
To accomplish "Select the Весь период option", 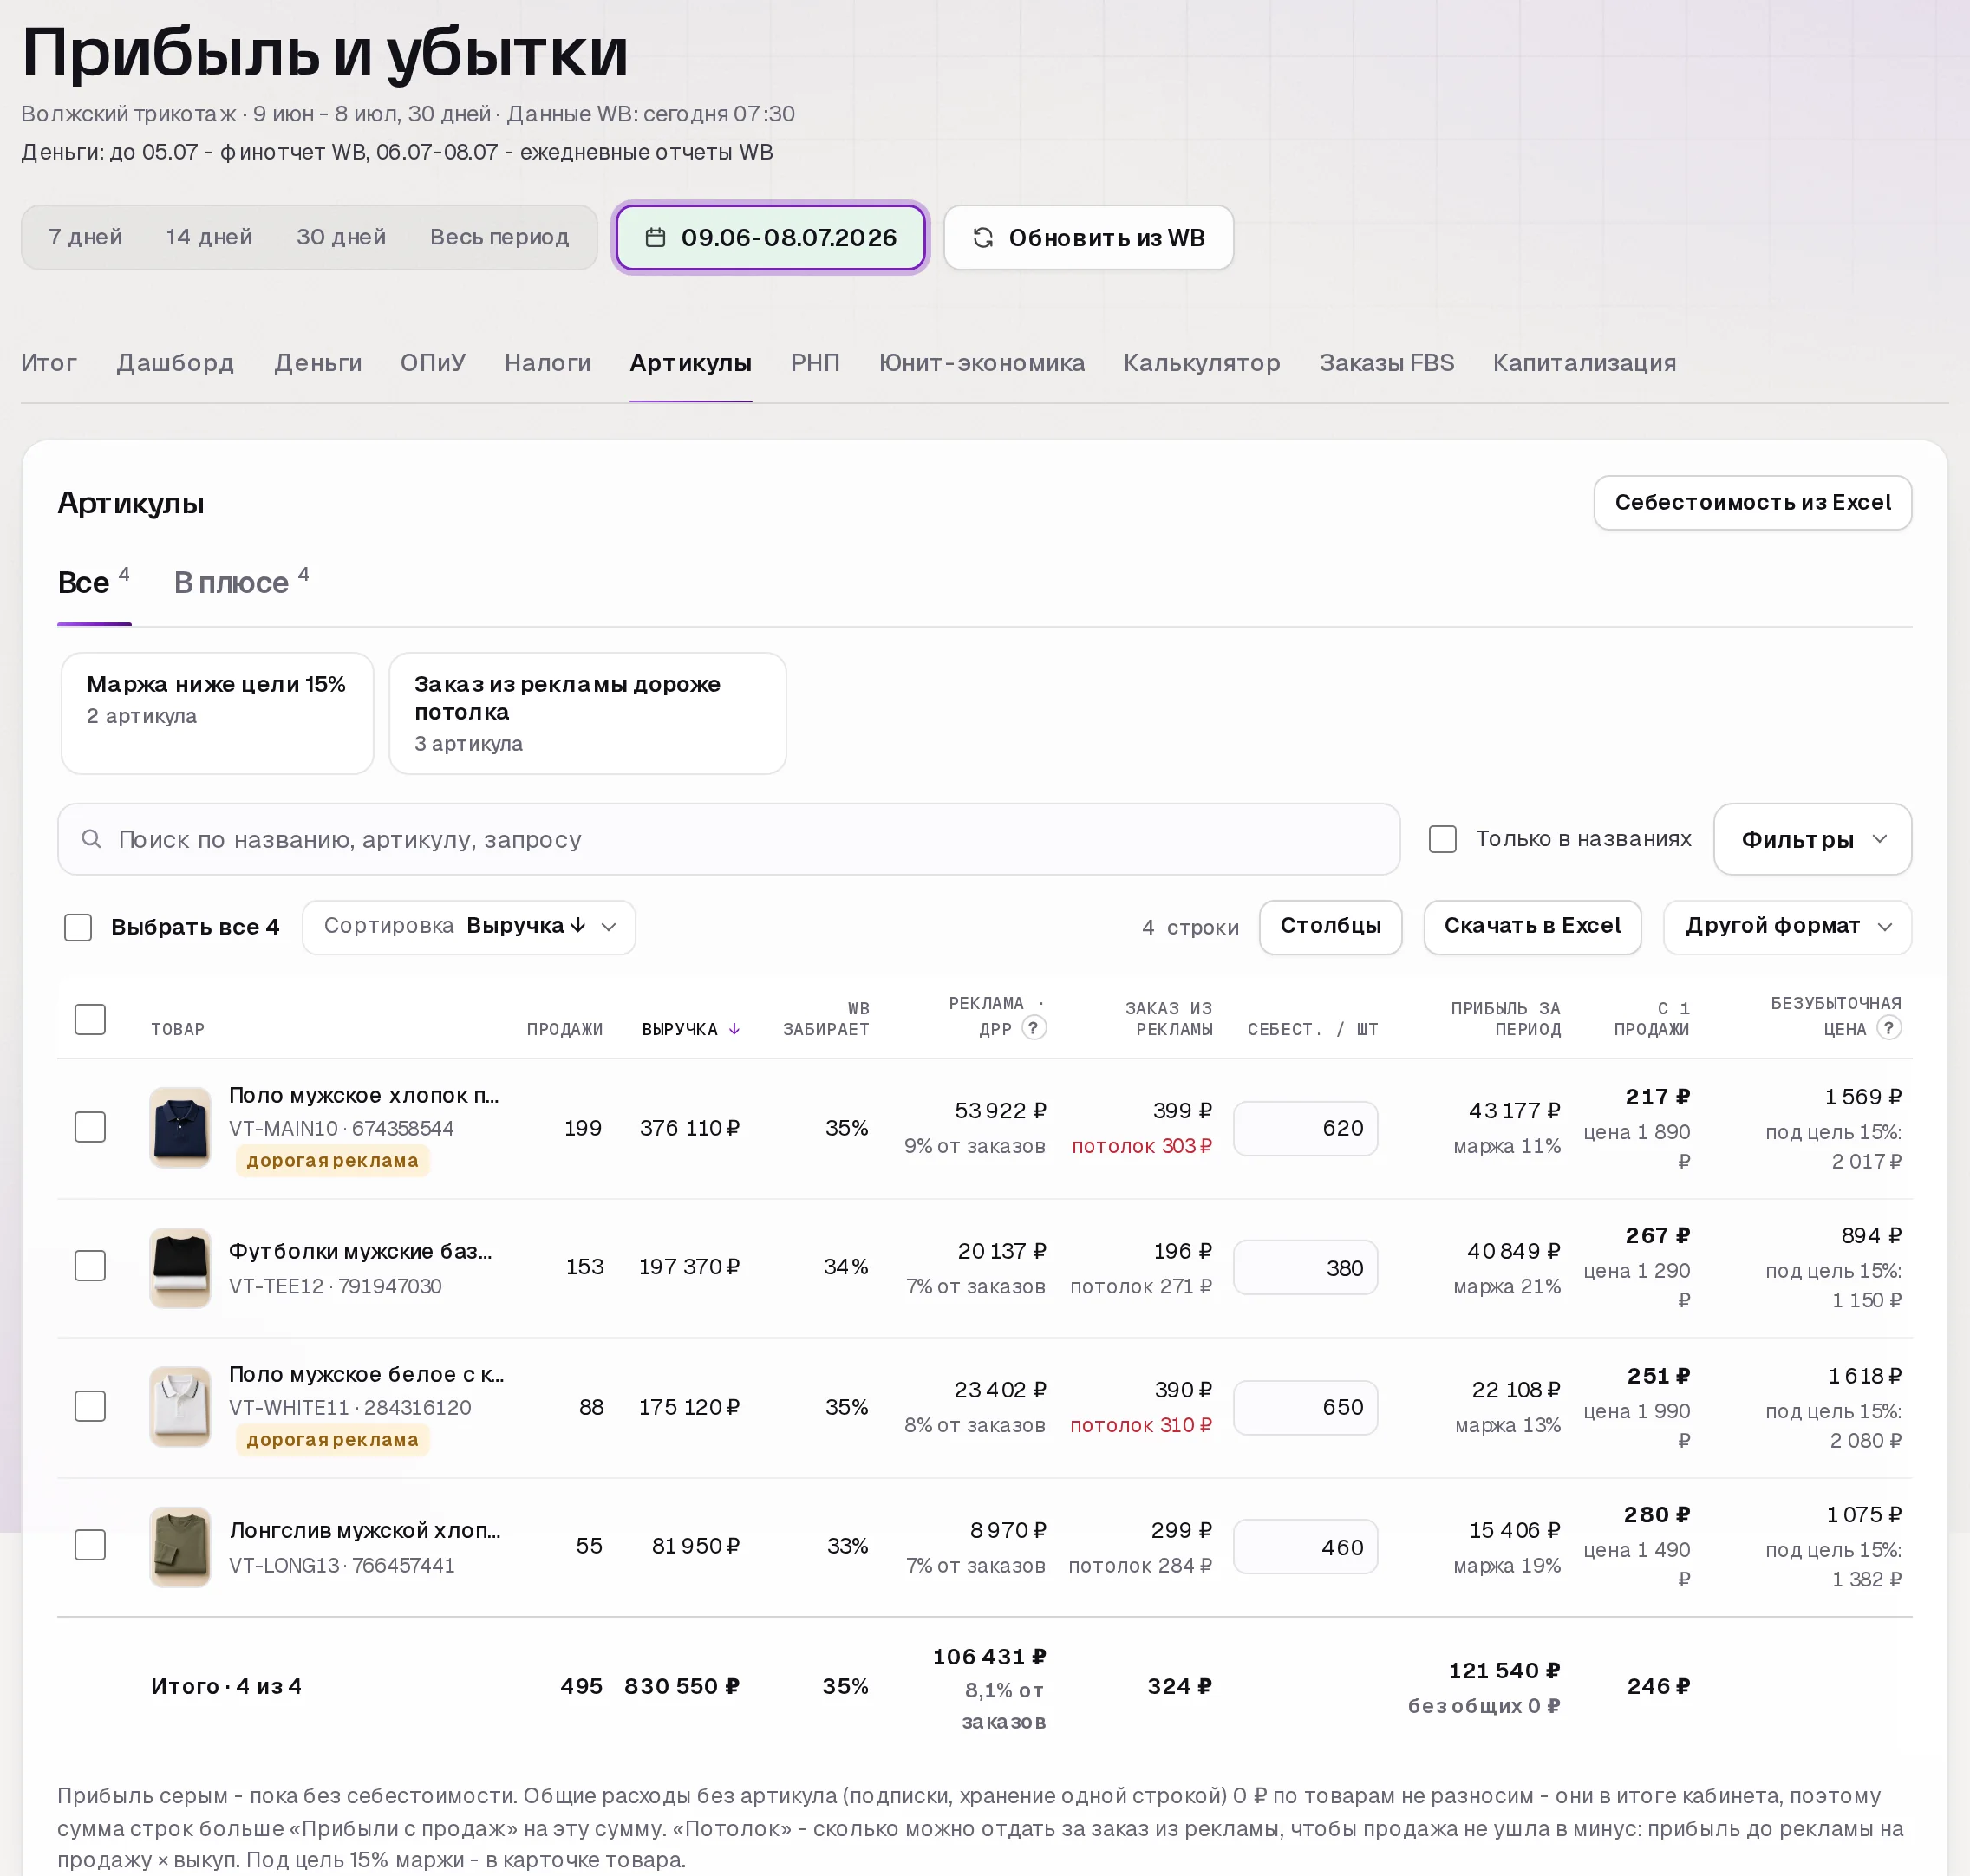I will tap(499, 238).
